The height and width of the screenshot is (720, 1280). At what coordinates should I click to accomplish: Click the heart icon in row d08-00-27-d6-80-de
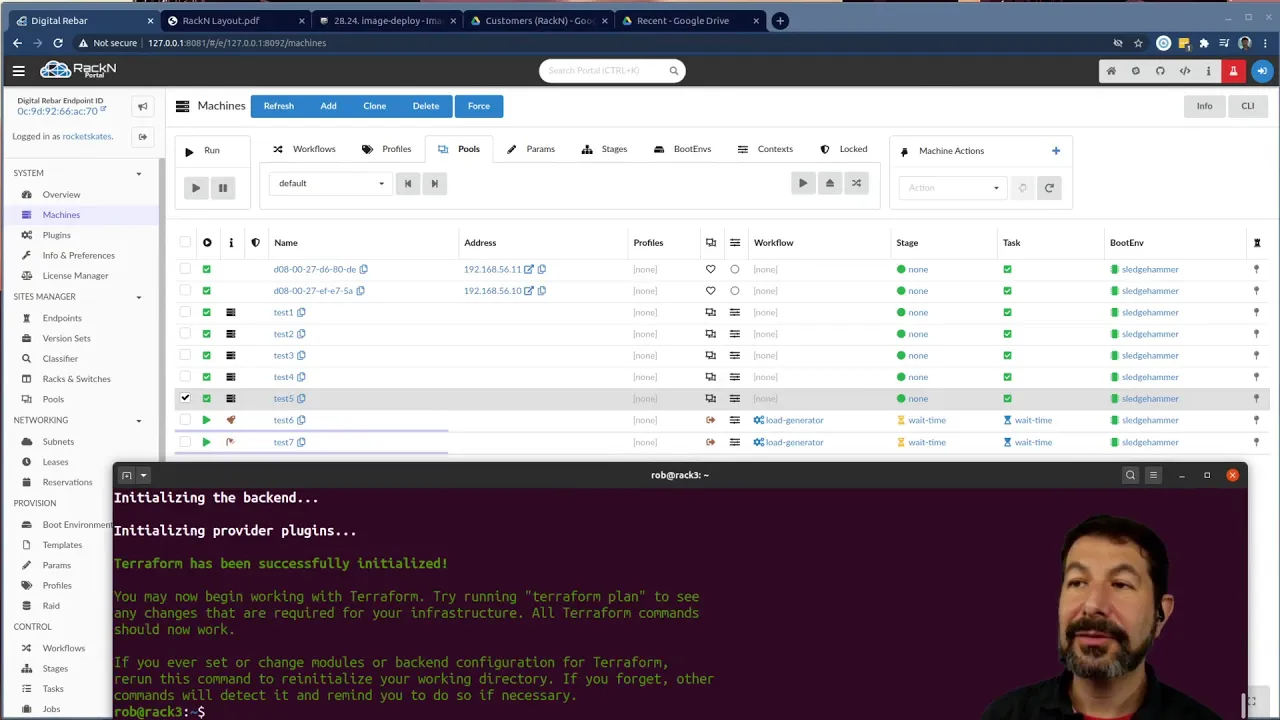tap(711, 270)
